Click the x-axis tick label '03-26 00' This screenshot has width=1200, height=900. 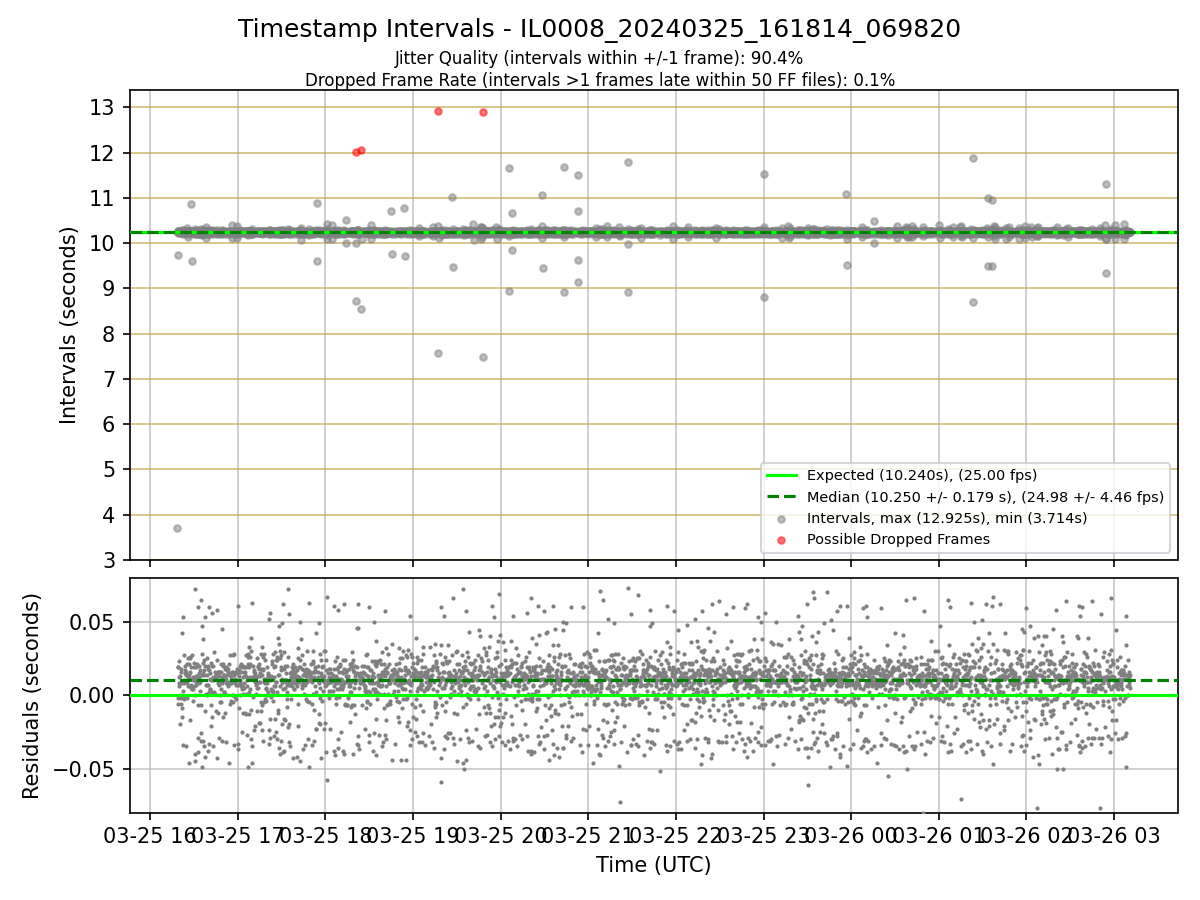[851, 836]
